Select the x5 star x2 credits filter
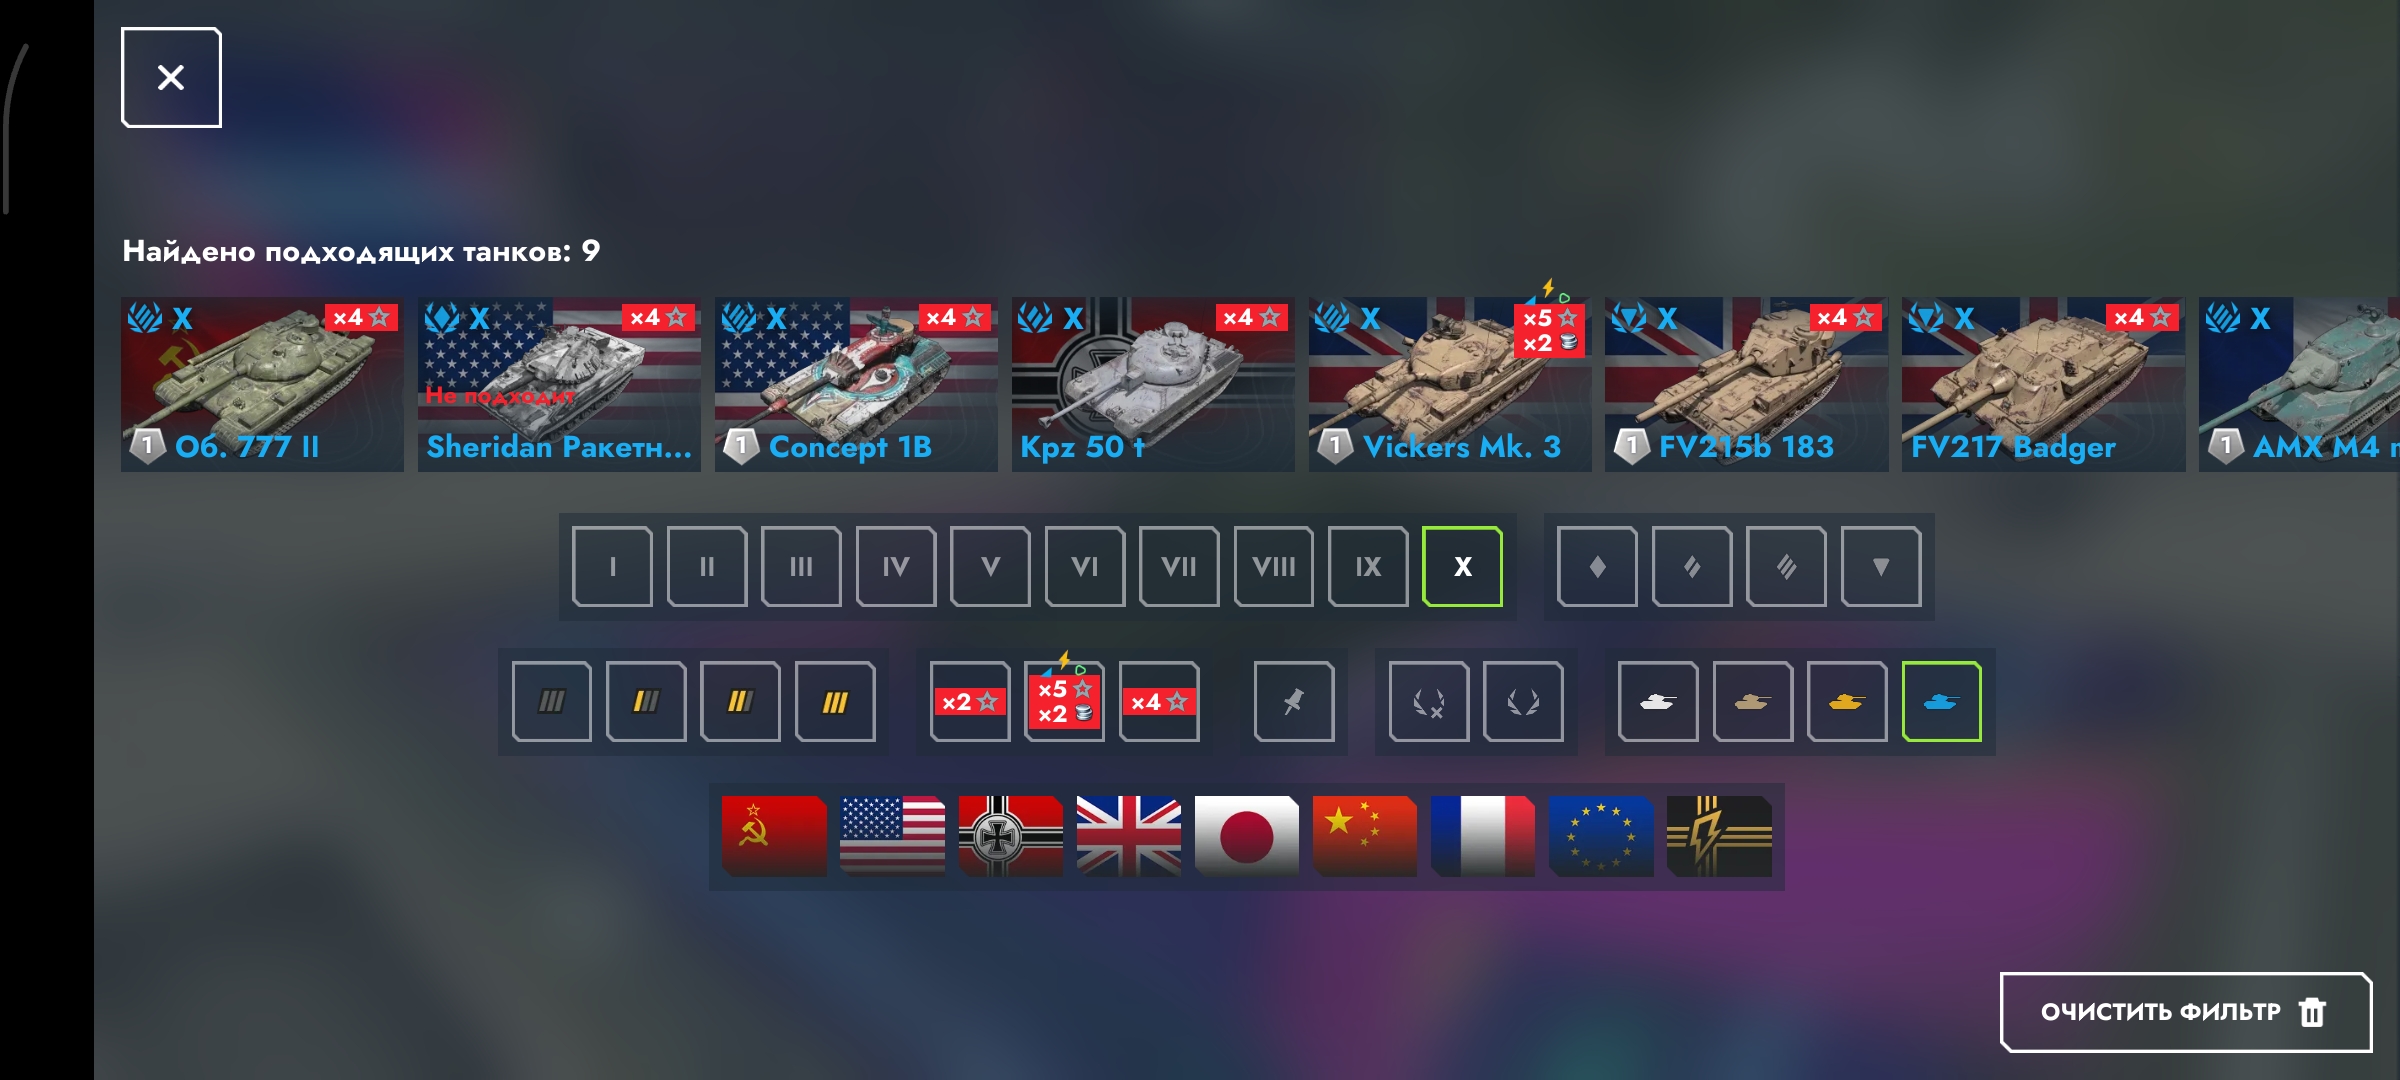 coord(1064,701)
